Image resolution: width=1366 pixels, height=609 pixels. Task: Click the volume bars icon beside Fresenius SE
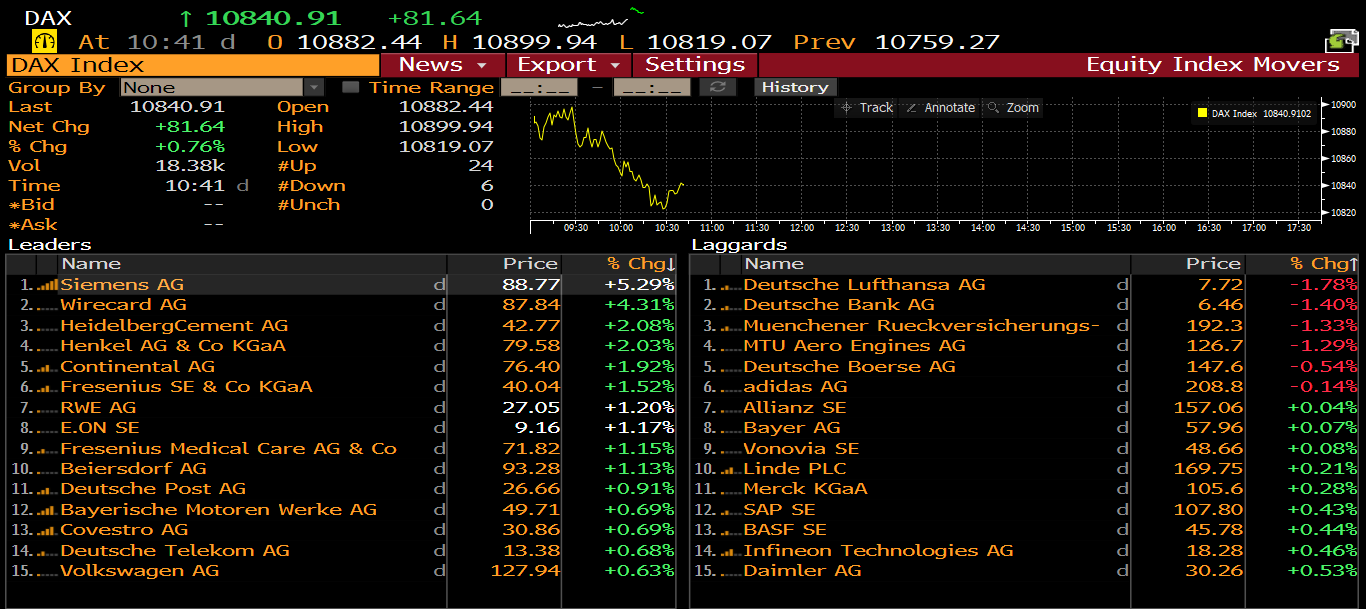pyautogui.click(x=47, y=387)
